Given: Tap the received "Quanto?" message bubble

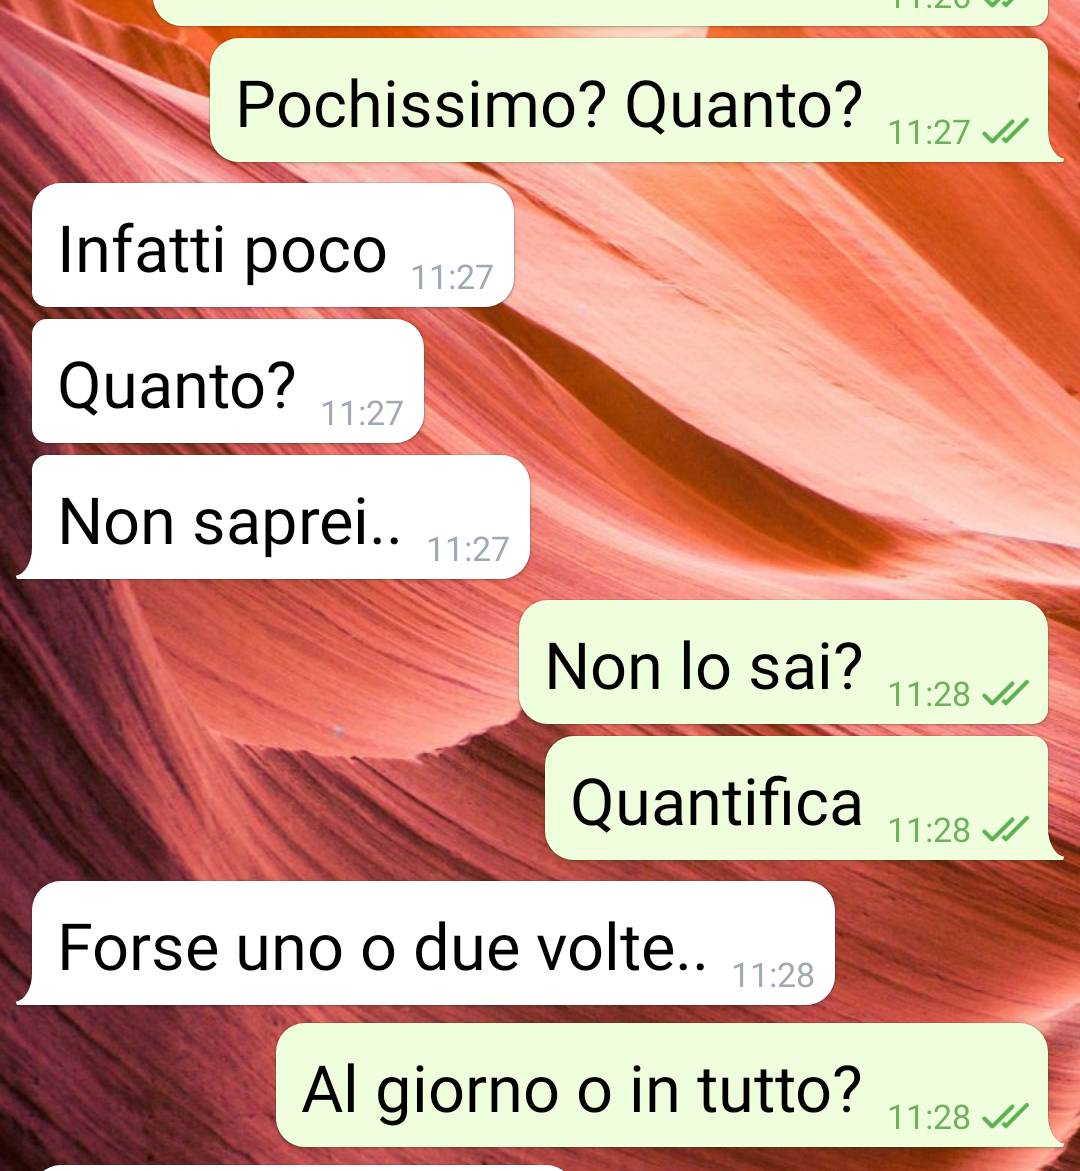Looking at the screenshot, I should pos(228,381).
